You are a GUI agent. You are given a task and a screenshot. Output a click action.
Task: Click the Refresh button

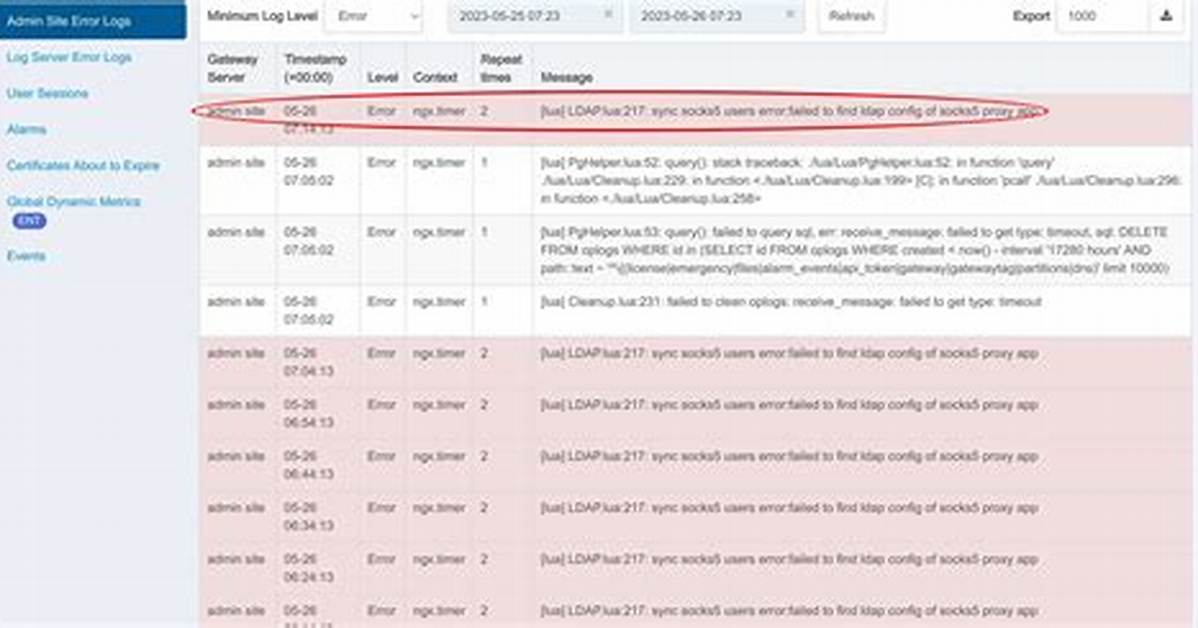pos(851,15)
